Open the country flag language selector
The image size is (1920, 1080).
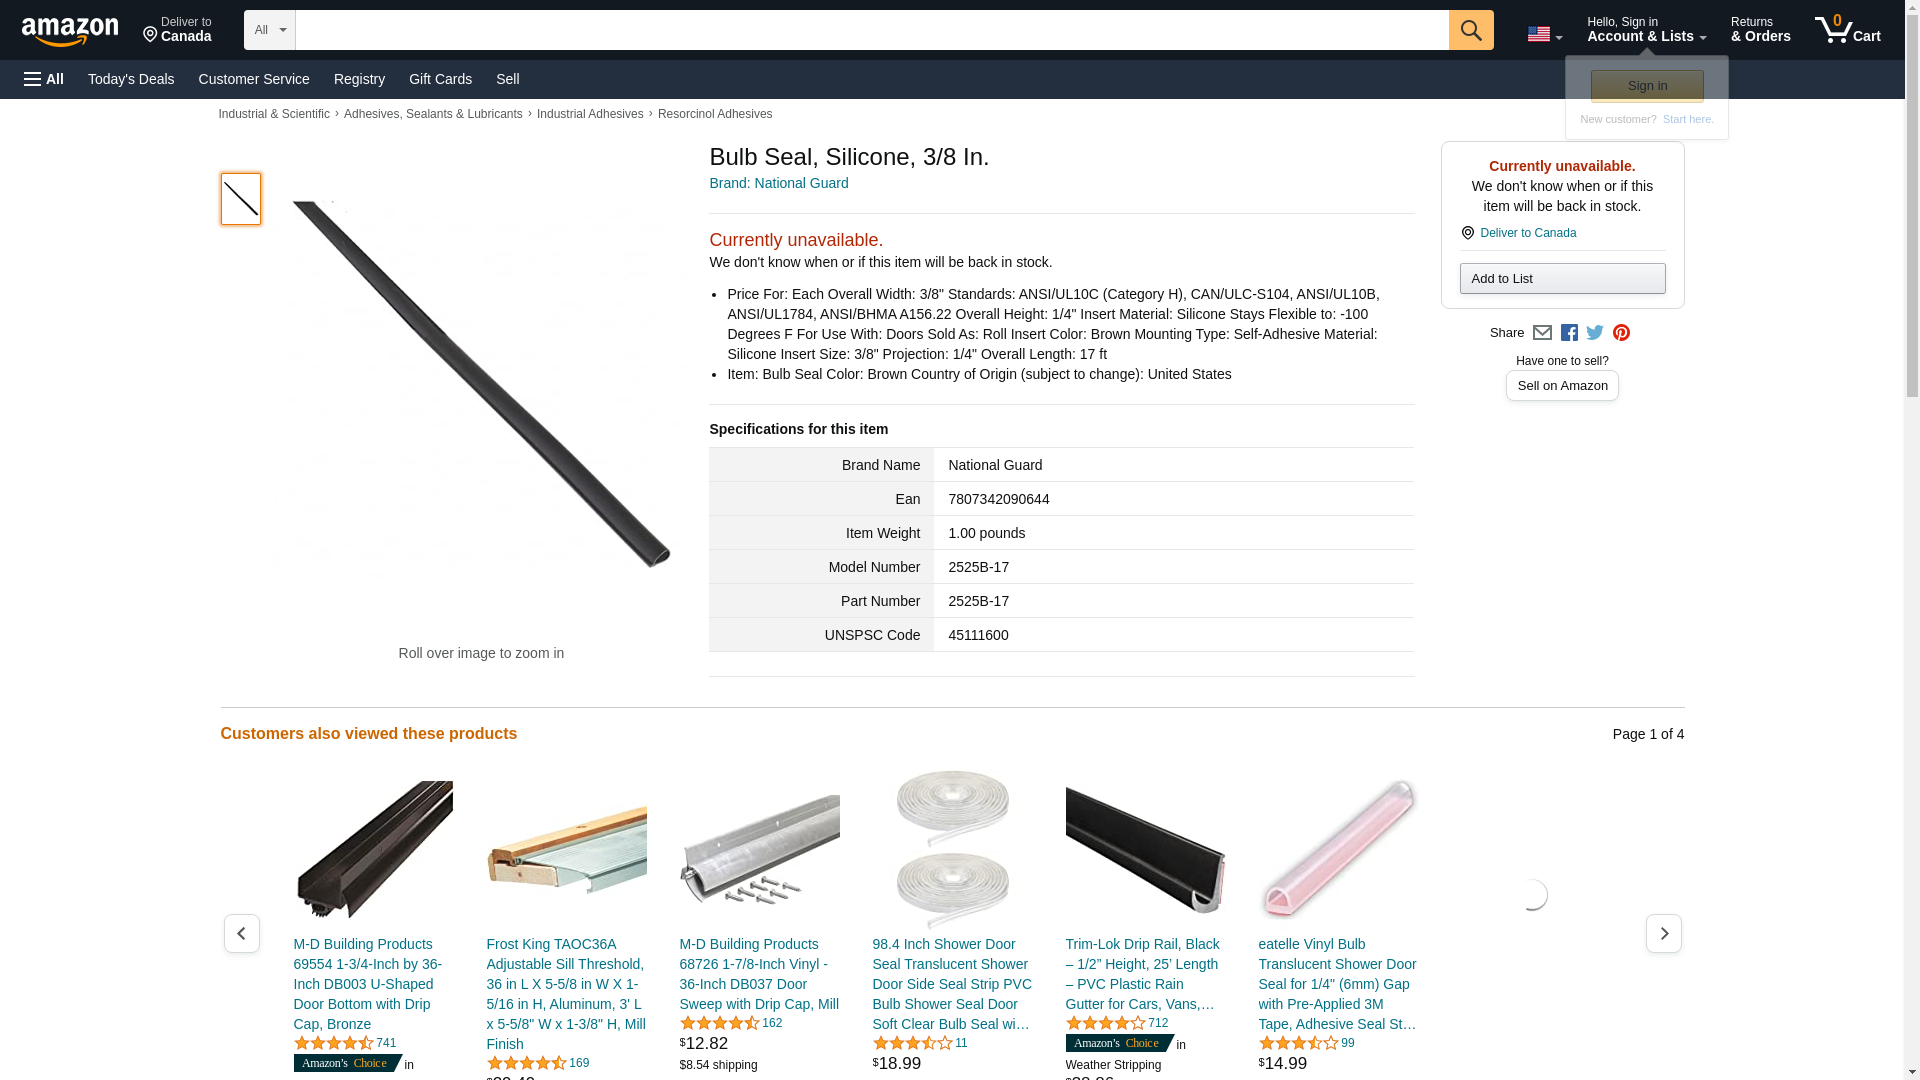(x=1544, y=34)
